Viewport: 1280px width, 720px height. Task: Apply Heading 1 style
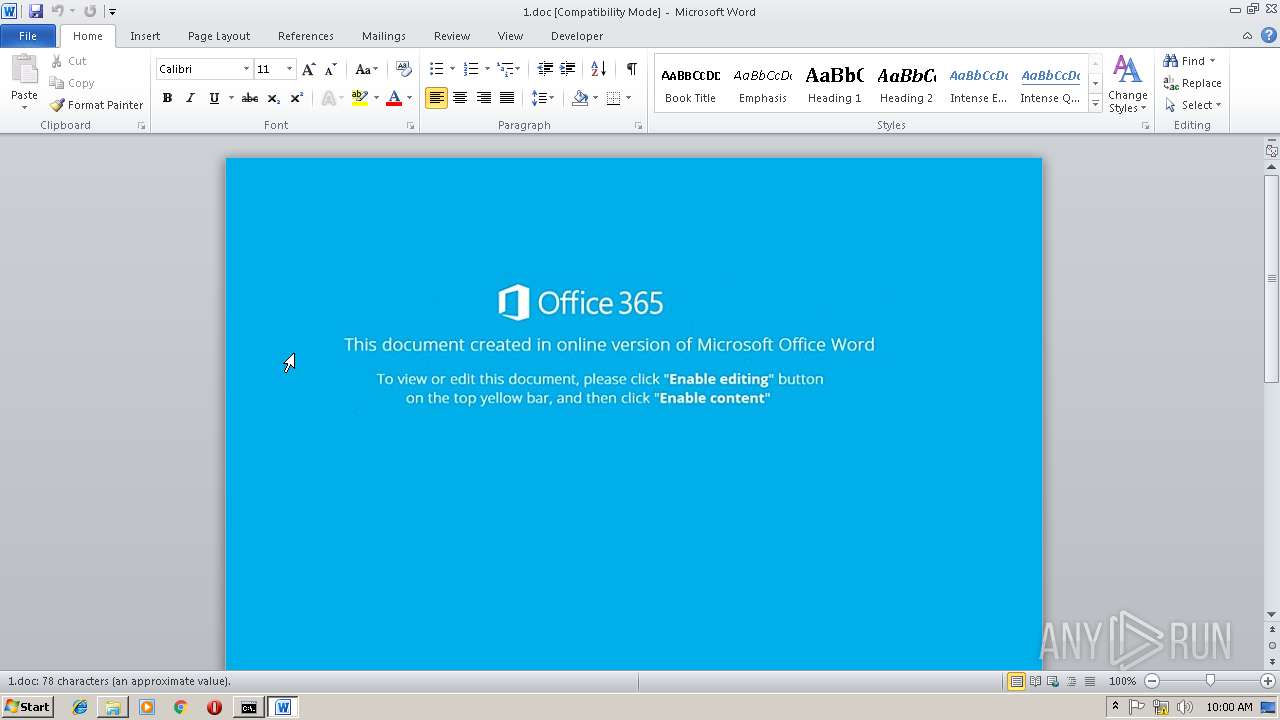834,84
